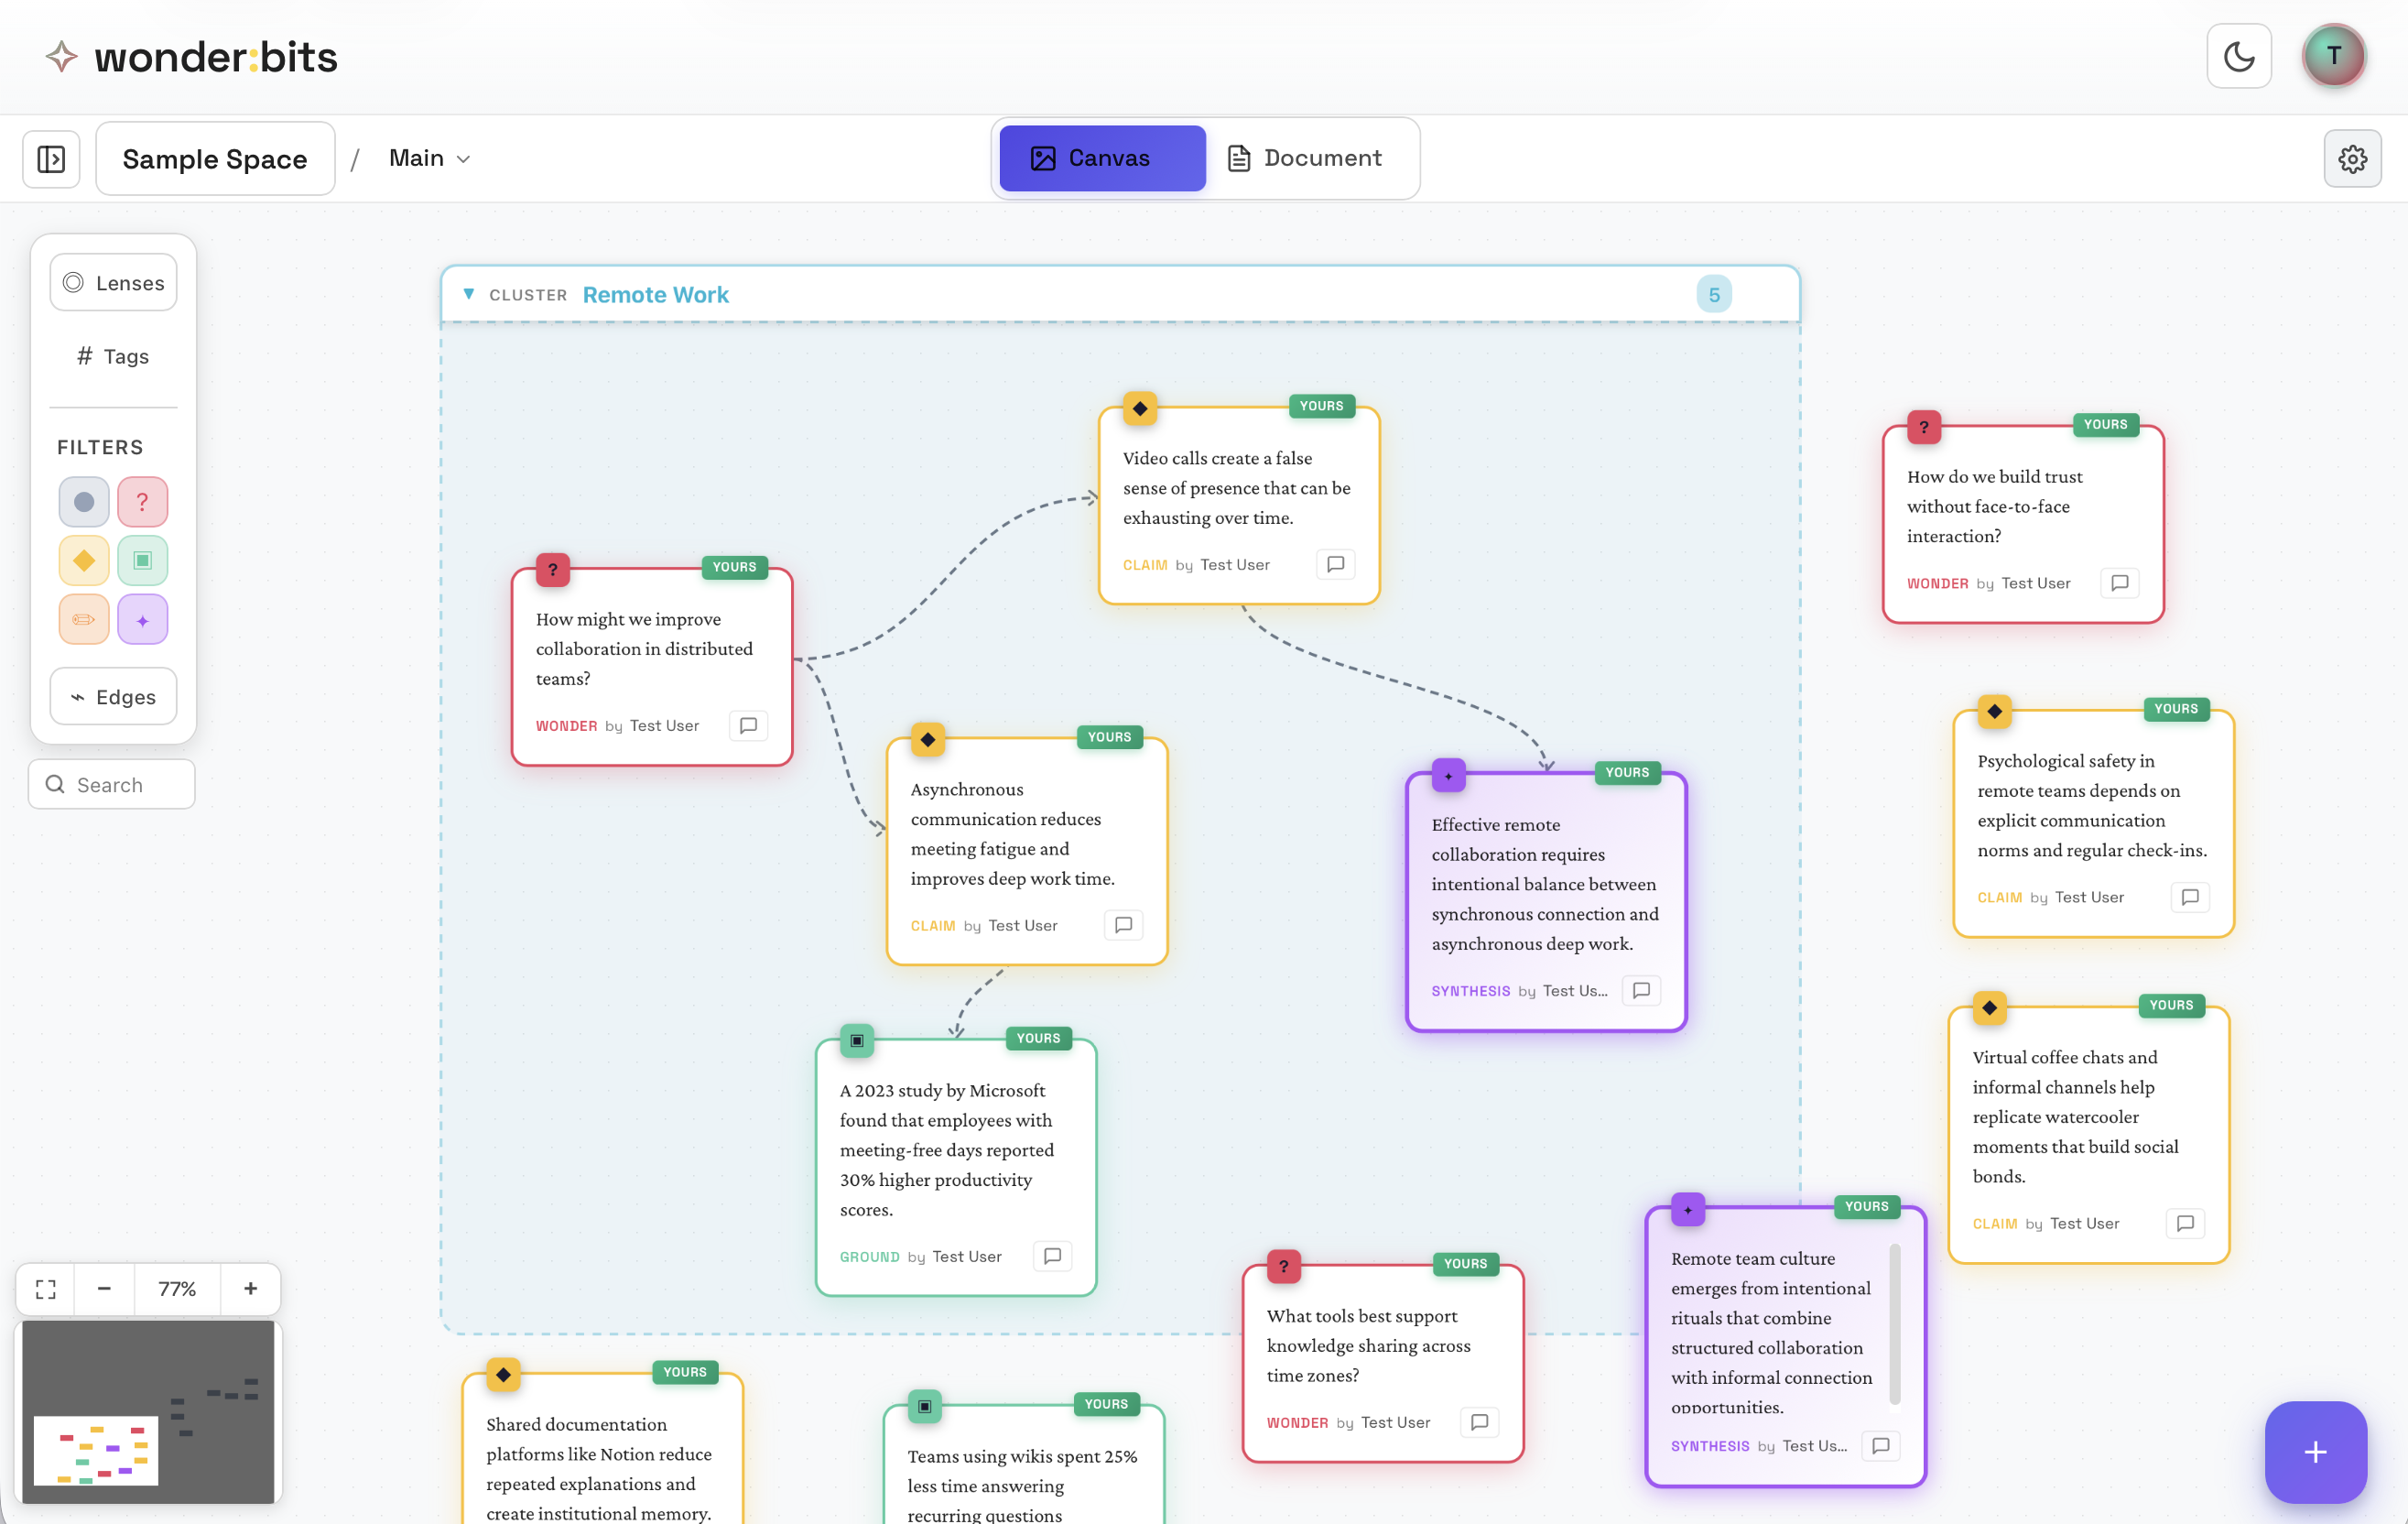Image resolution: width=2408 pixels, height=1524 pixels.
Task: Toggle the red Wonder question filter
Action: tap(142, 502)
